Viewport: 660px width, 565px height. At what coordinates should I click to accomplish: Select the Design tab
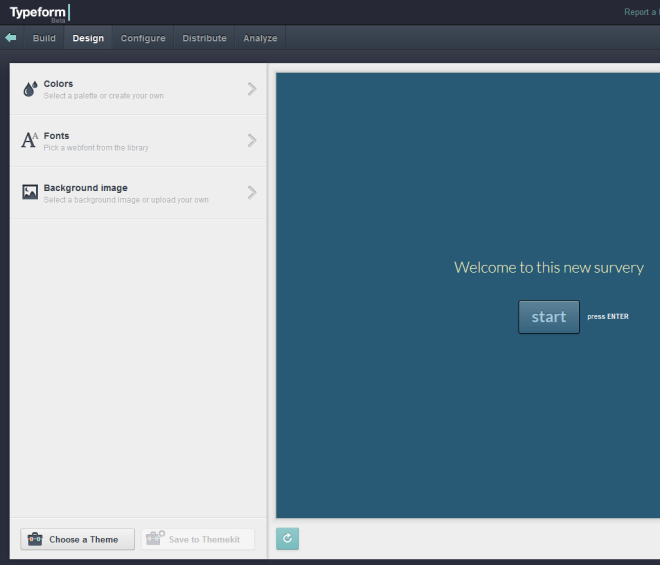tap(88, 39)
